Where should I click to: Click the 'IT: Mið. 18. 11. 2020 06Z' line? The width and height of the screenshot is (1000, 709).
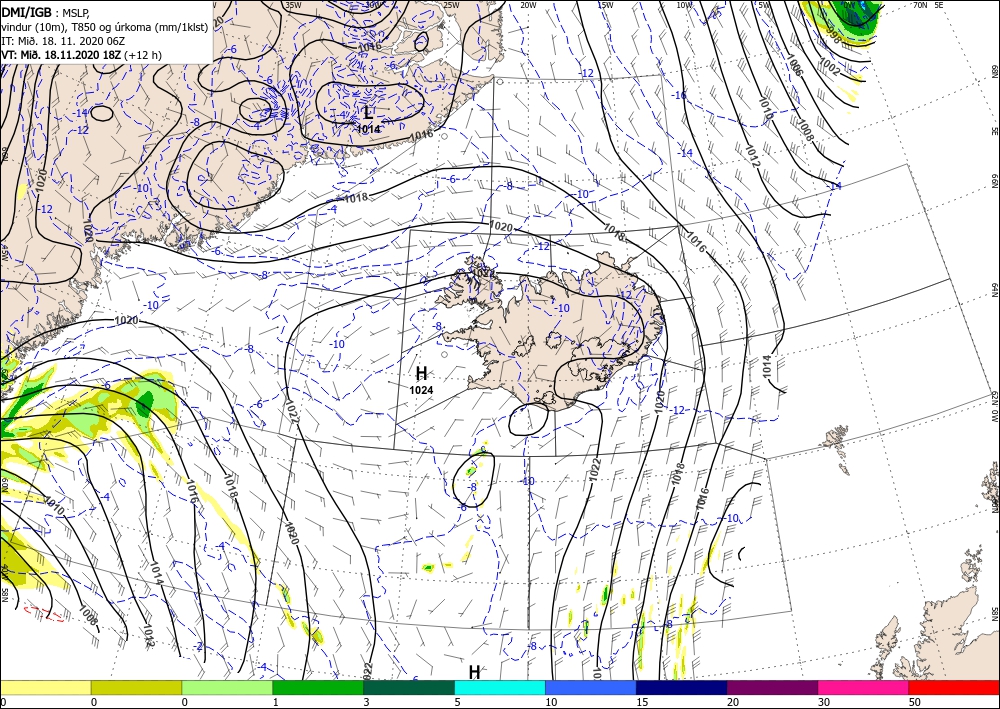(63, 41)
